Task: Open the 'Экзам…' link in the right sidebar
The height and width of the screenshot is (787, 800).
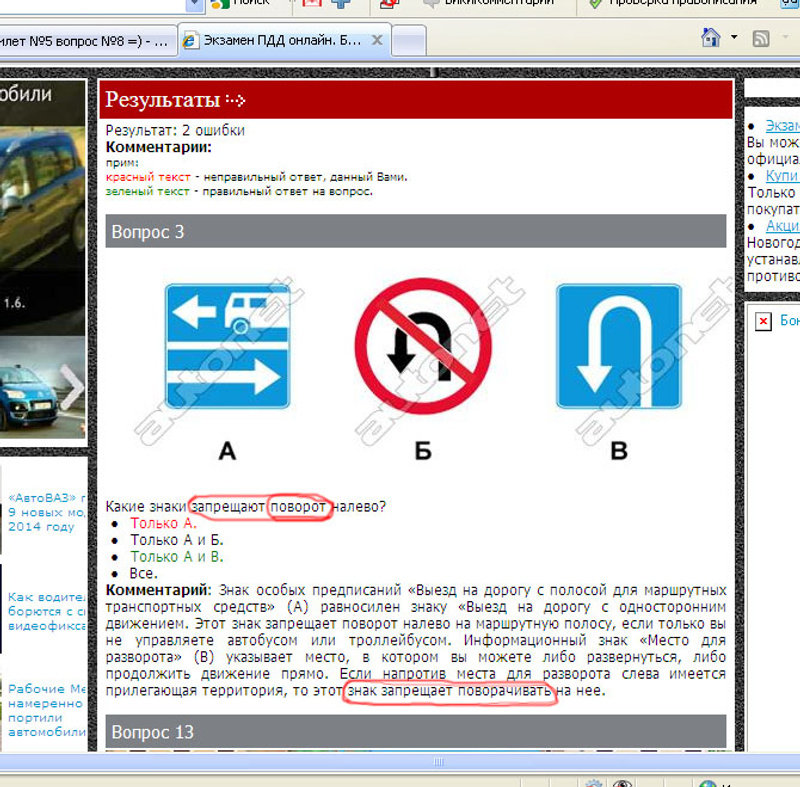Action: (782, 125)
